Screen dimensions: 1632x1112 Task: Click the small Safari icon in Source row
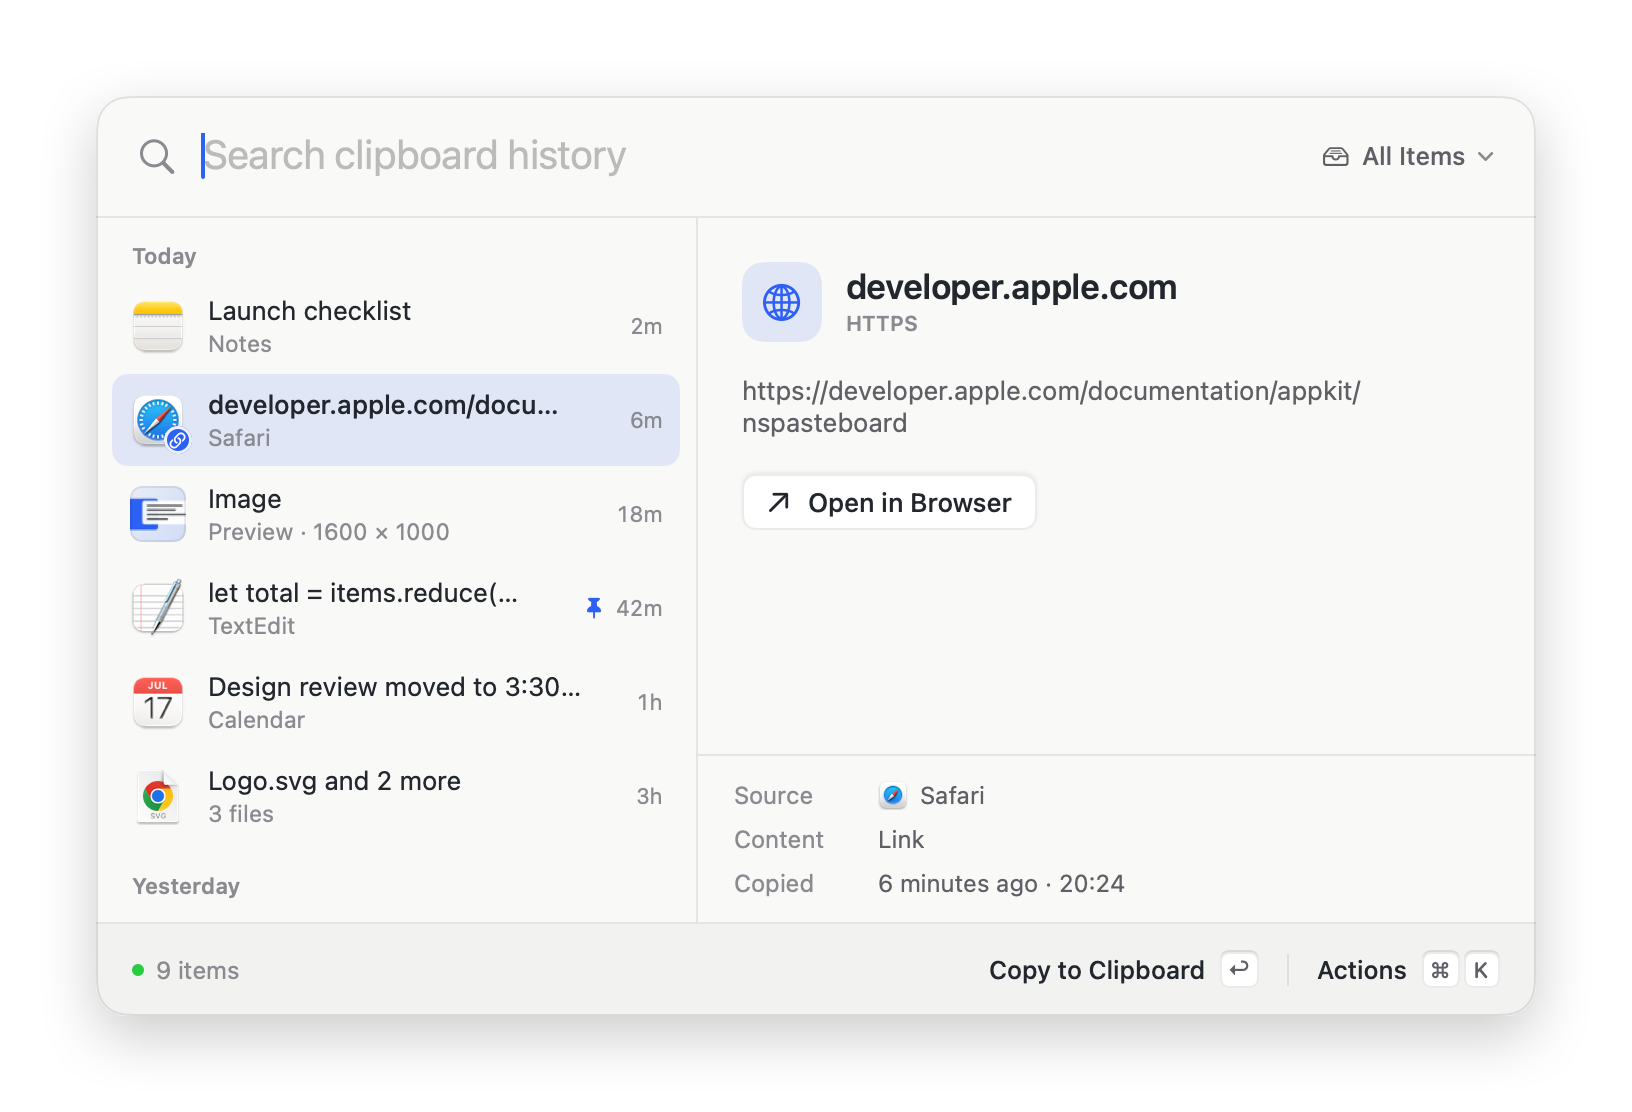coord(893,796)
